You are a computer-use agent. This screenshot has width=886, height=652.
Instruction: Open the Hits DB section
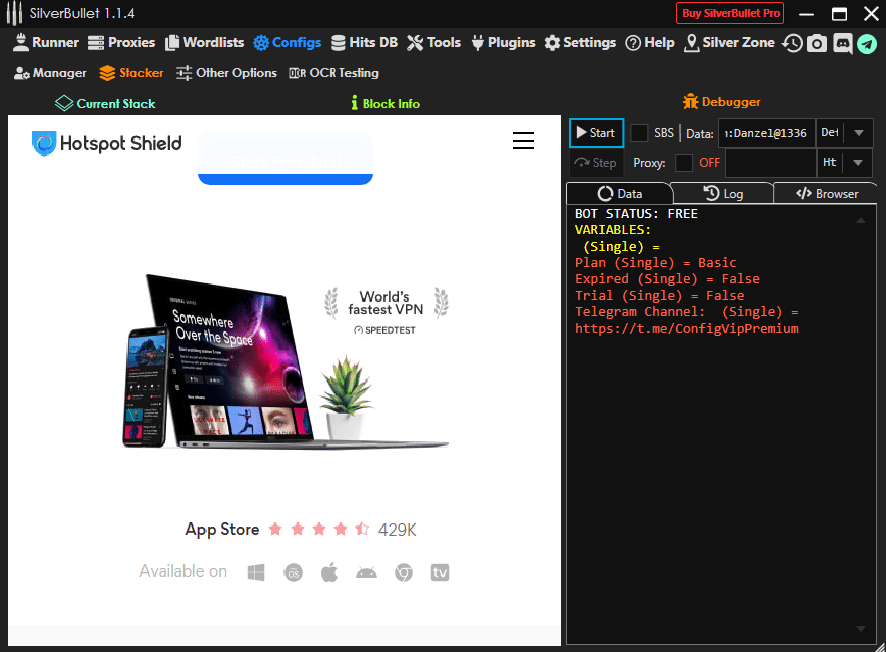click(x=364, y=42)
